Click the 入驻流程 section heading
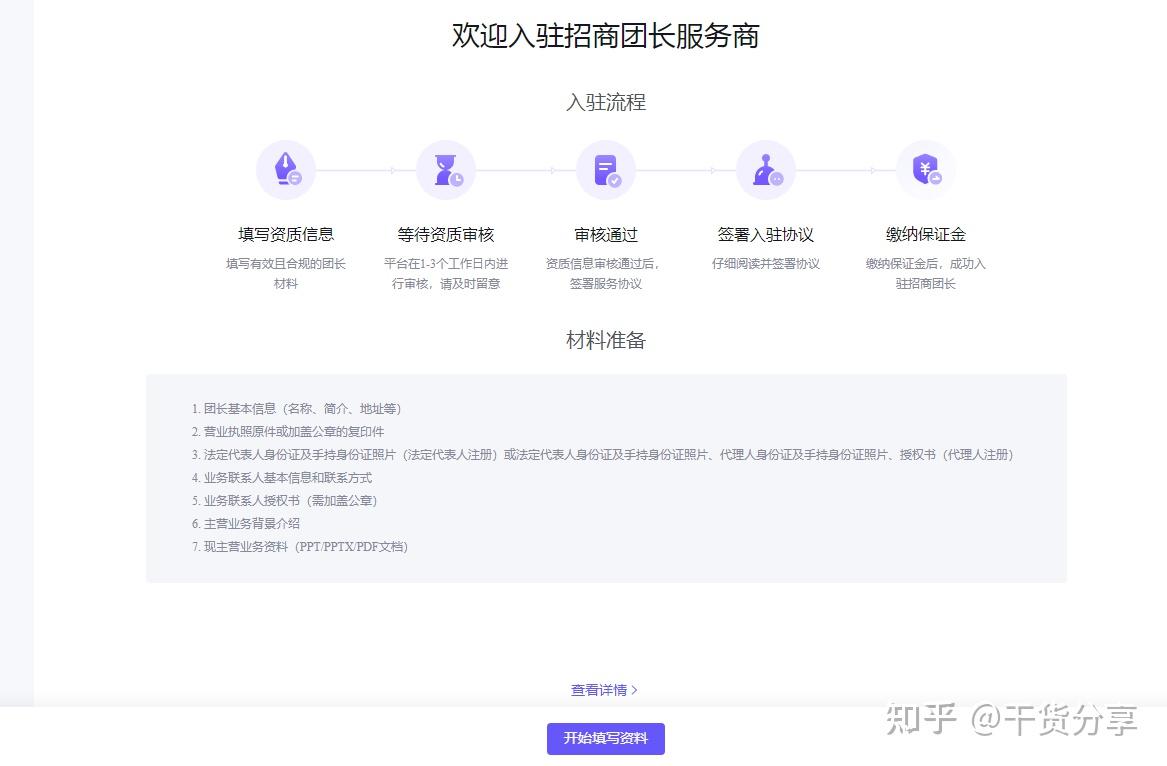Image resolution: width=1167 pixels, height=766 pixels. (606, 102)
